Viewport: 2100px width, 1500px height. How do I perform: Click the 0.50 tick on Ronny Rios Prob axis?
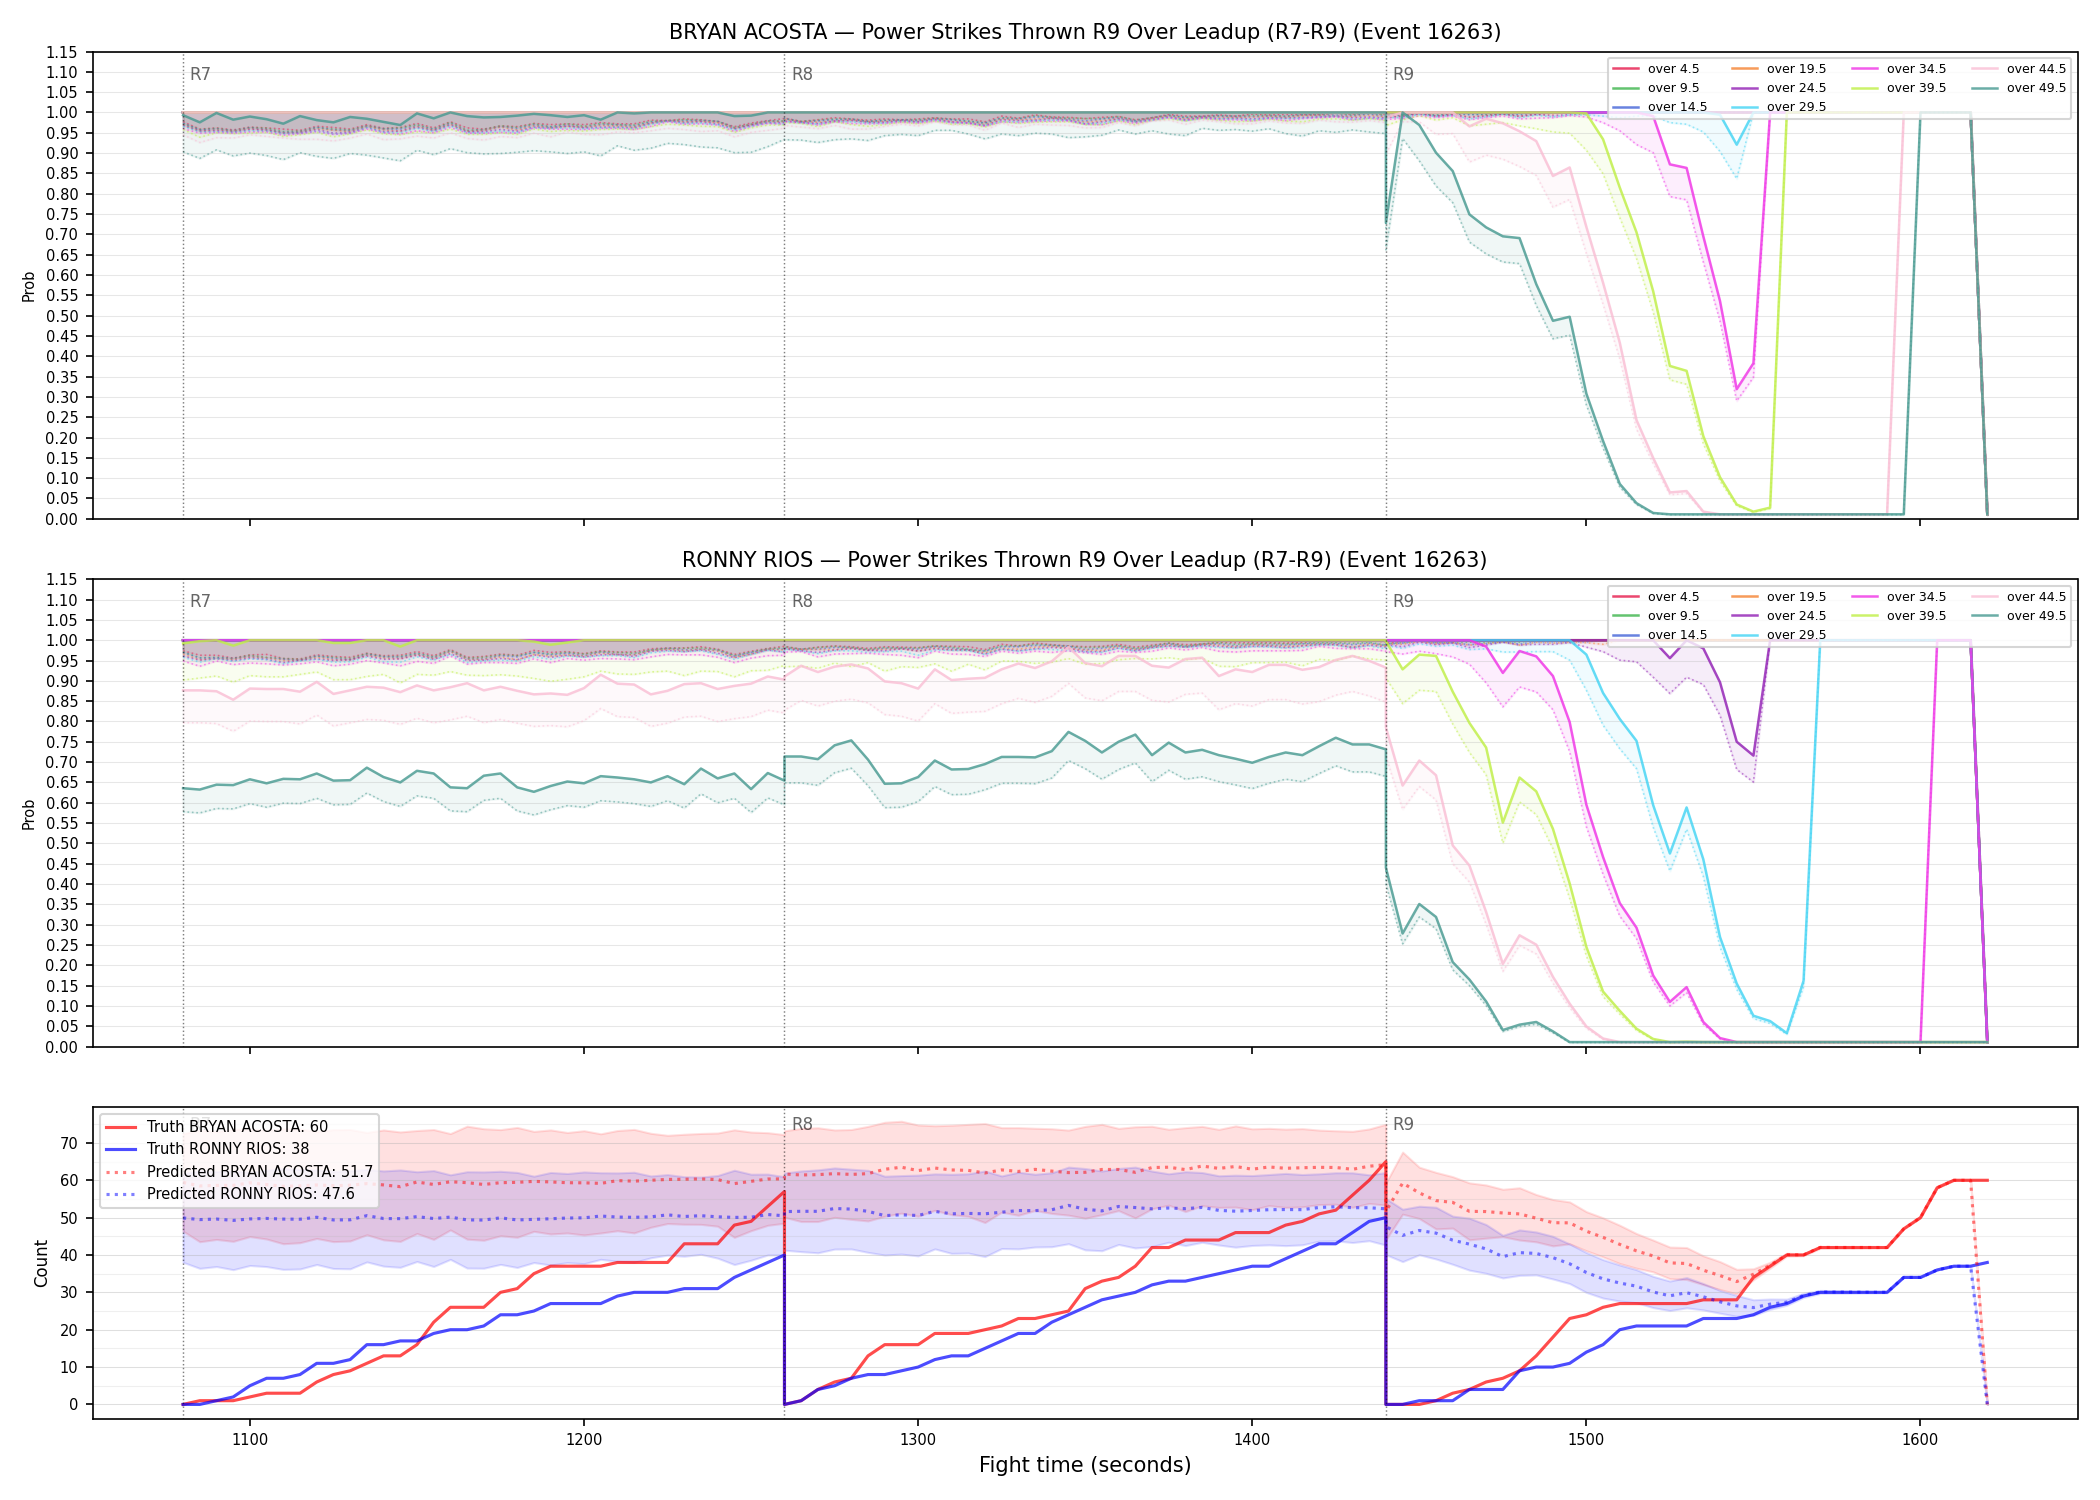(x=61, y=844)
